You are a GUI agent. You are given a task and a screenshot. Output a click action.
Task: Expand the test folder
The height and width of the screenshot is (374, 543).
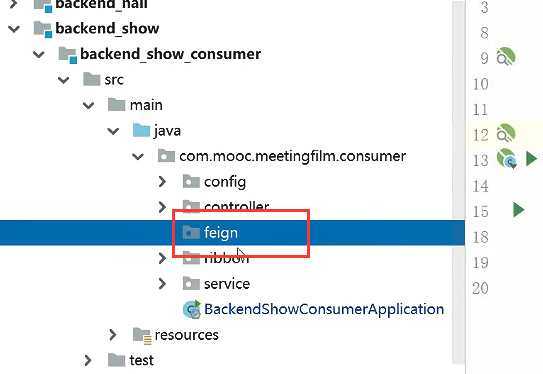pos(88,360)
